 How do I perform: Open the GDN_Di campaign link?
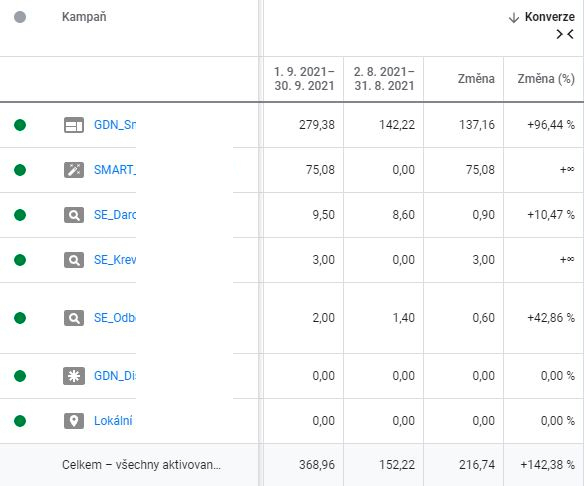coord(115,376)
